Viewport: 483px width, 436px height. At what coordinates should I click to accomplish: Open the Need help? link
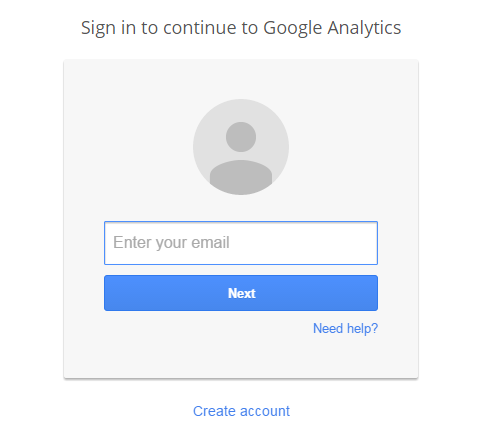[x=345, y=329]
